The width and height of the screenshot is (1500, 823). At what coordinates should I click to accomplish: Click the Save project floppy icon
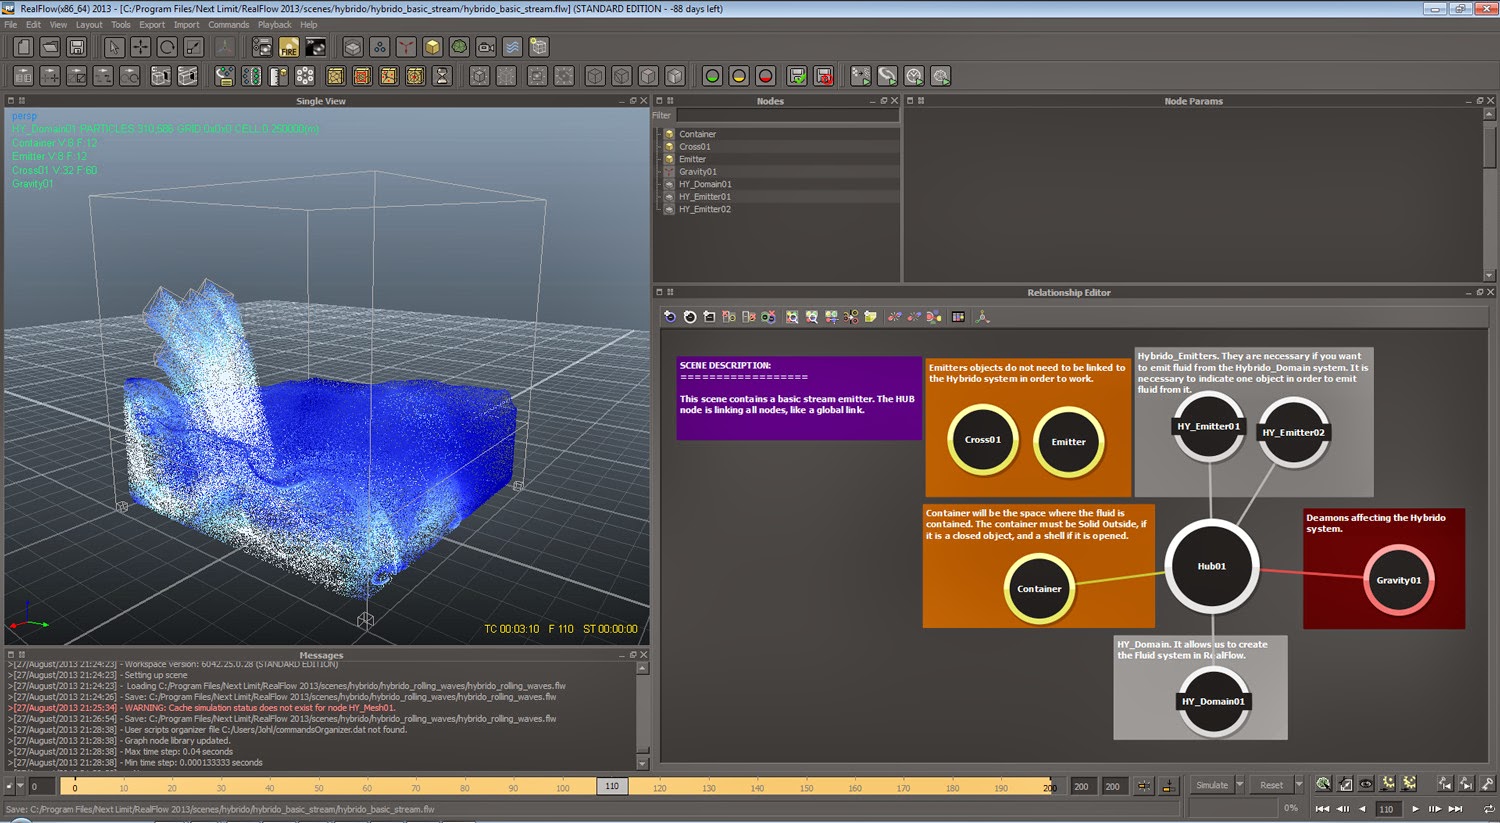click(x=76, y=47)
